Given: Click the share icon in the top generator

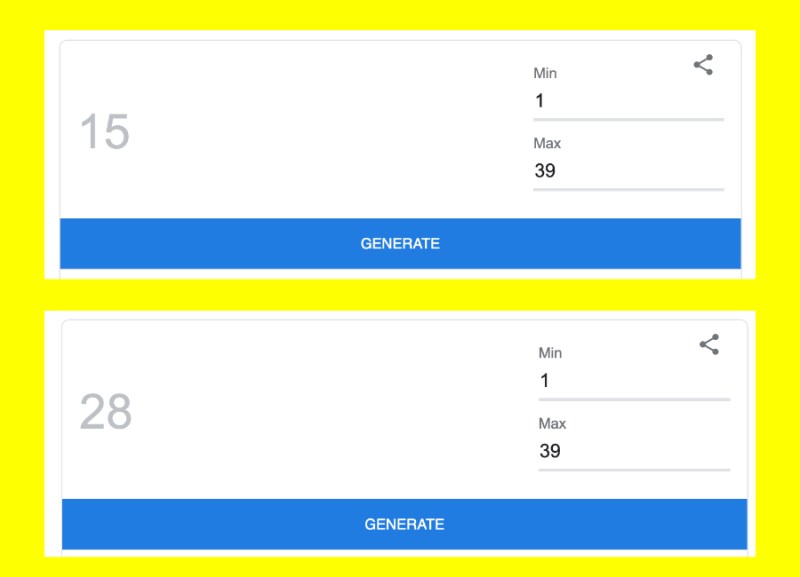Looking at the screenshot, I should tap(703, 66).
